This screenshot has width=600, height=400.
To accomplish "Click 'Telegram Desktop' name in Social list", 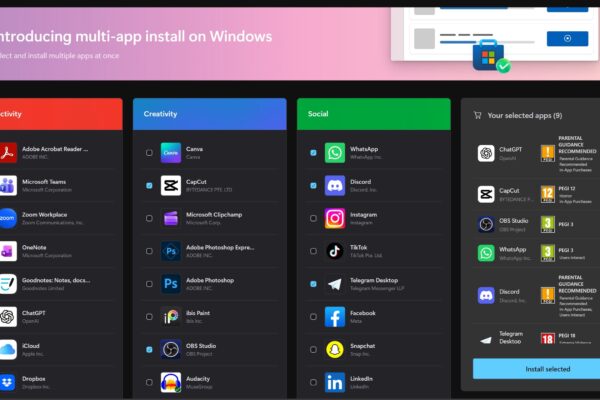I will [x=374, y=280].
